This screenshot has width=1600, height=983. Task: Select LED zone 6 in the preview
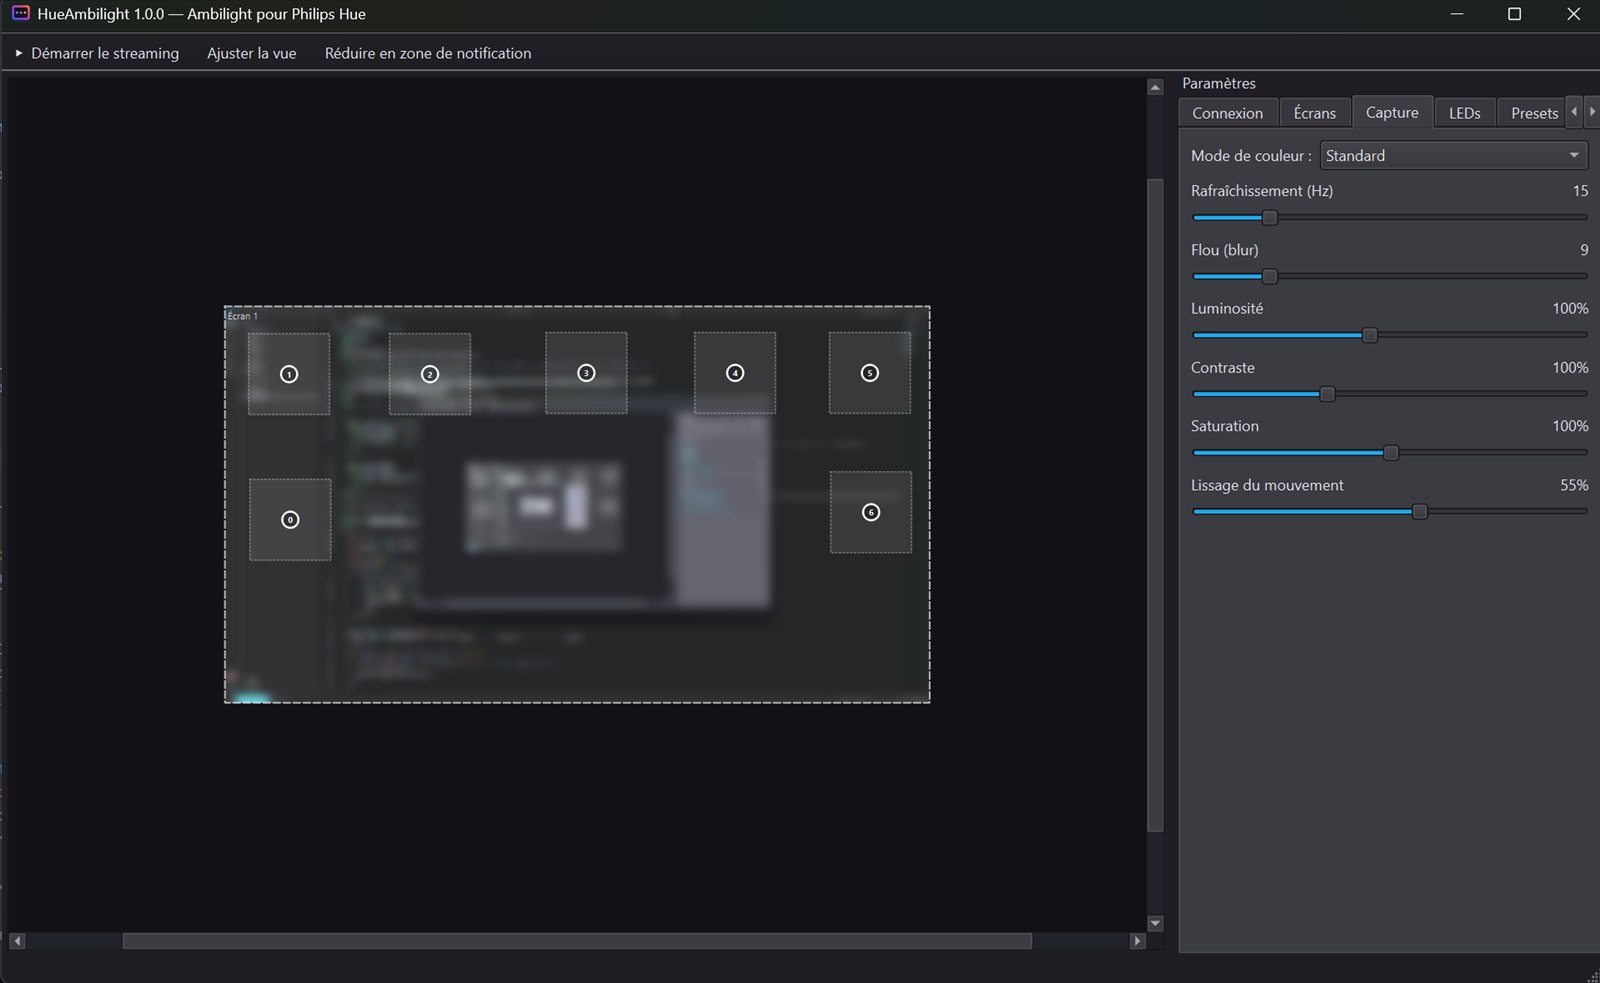pyautogui.click(x=871, y=512)
